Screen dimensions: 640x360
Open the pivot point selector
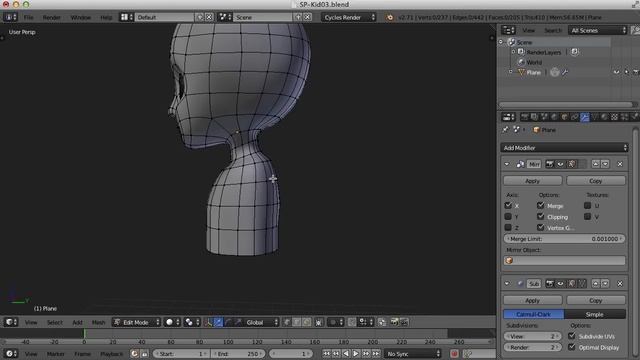click(x=192, y=322)
